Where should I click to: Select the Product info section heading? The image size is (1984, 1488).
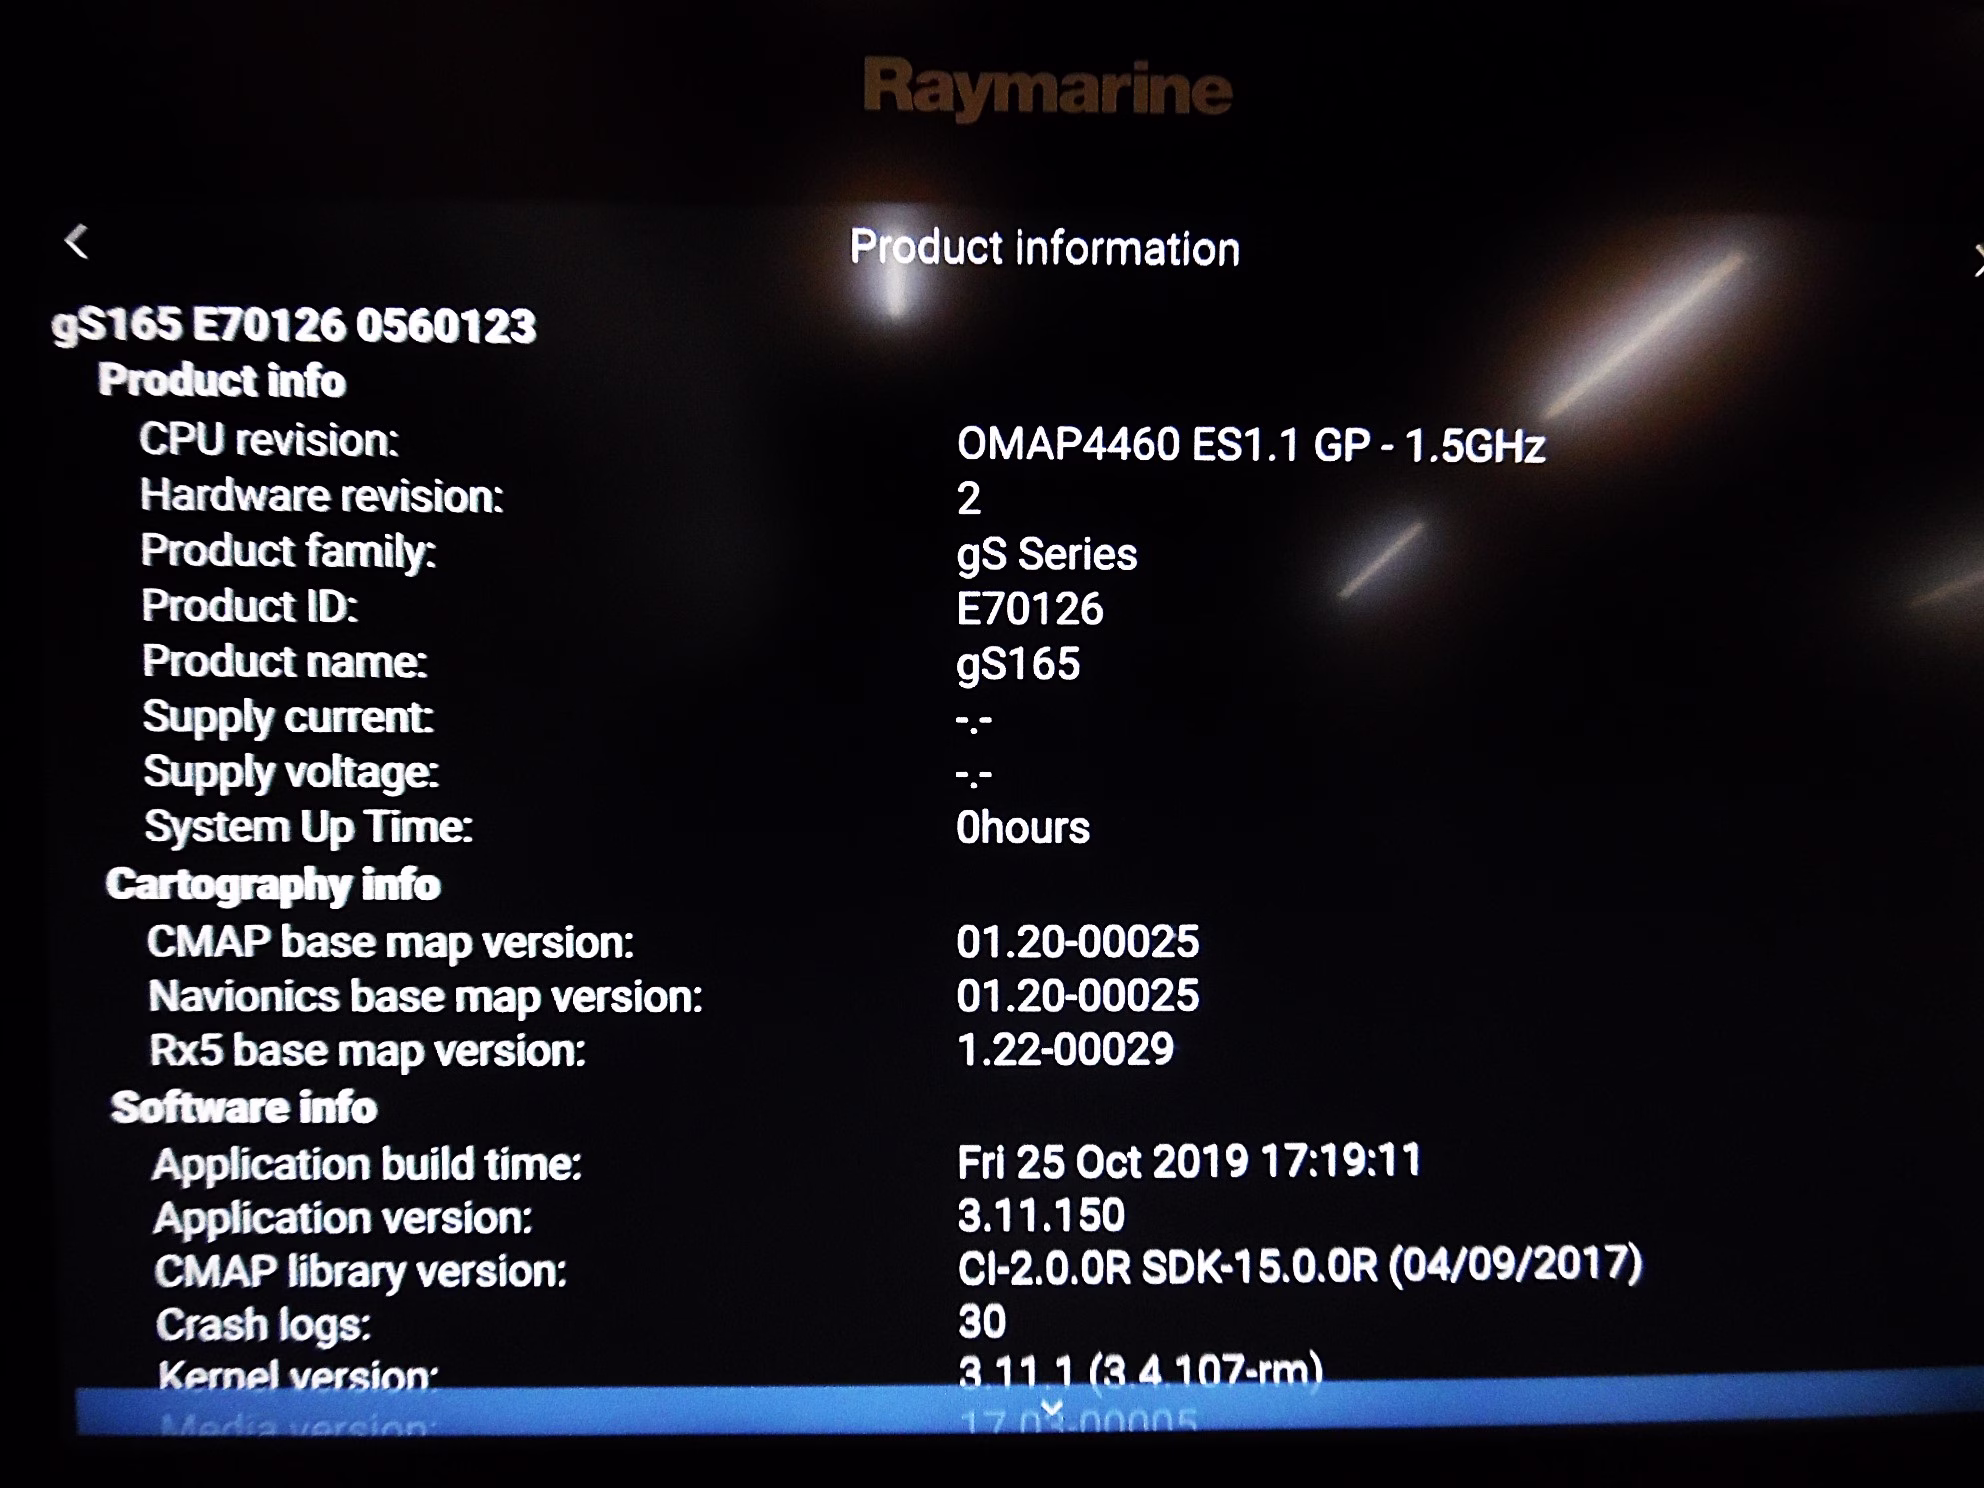point(222,381)
